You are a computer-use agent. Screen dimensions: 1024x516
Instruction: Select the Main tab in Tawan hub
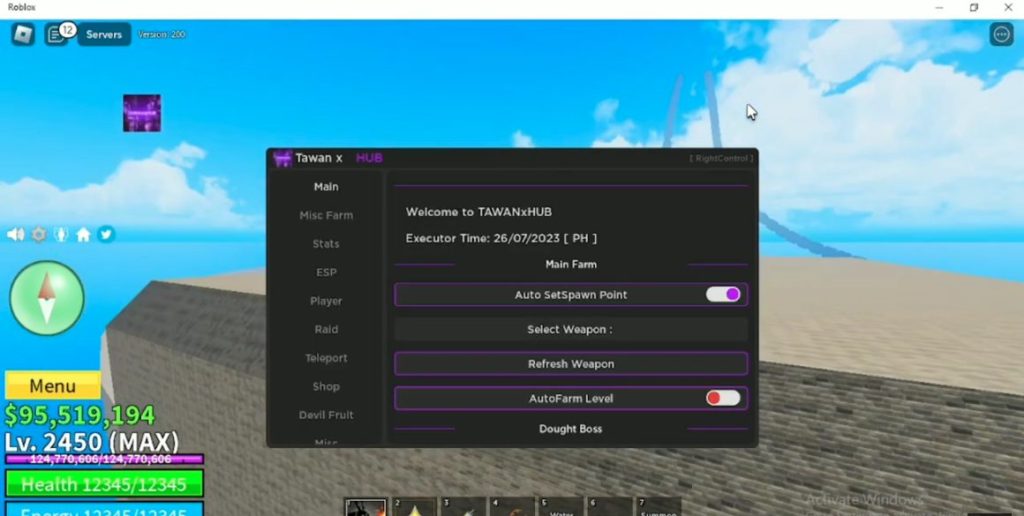[326, 187]
